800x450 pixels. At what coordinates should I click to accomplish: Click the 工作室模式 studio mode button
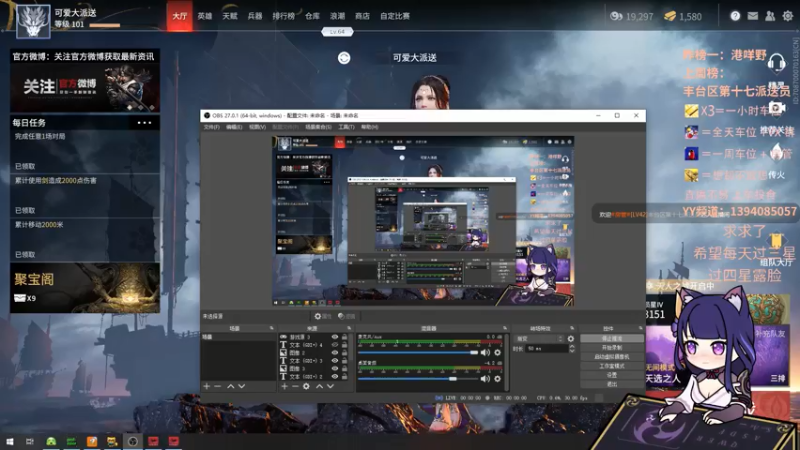pyautogui.click(x=612, y=366)
